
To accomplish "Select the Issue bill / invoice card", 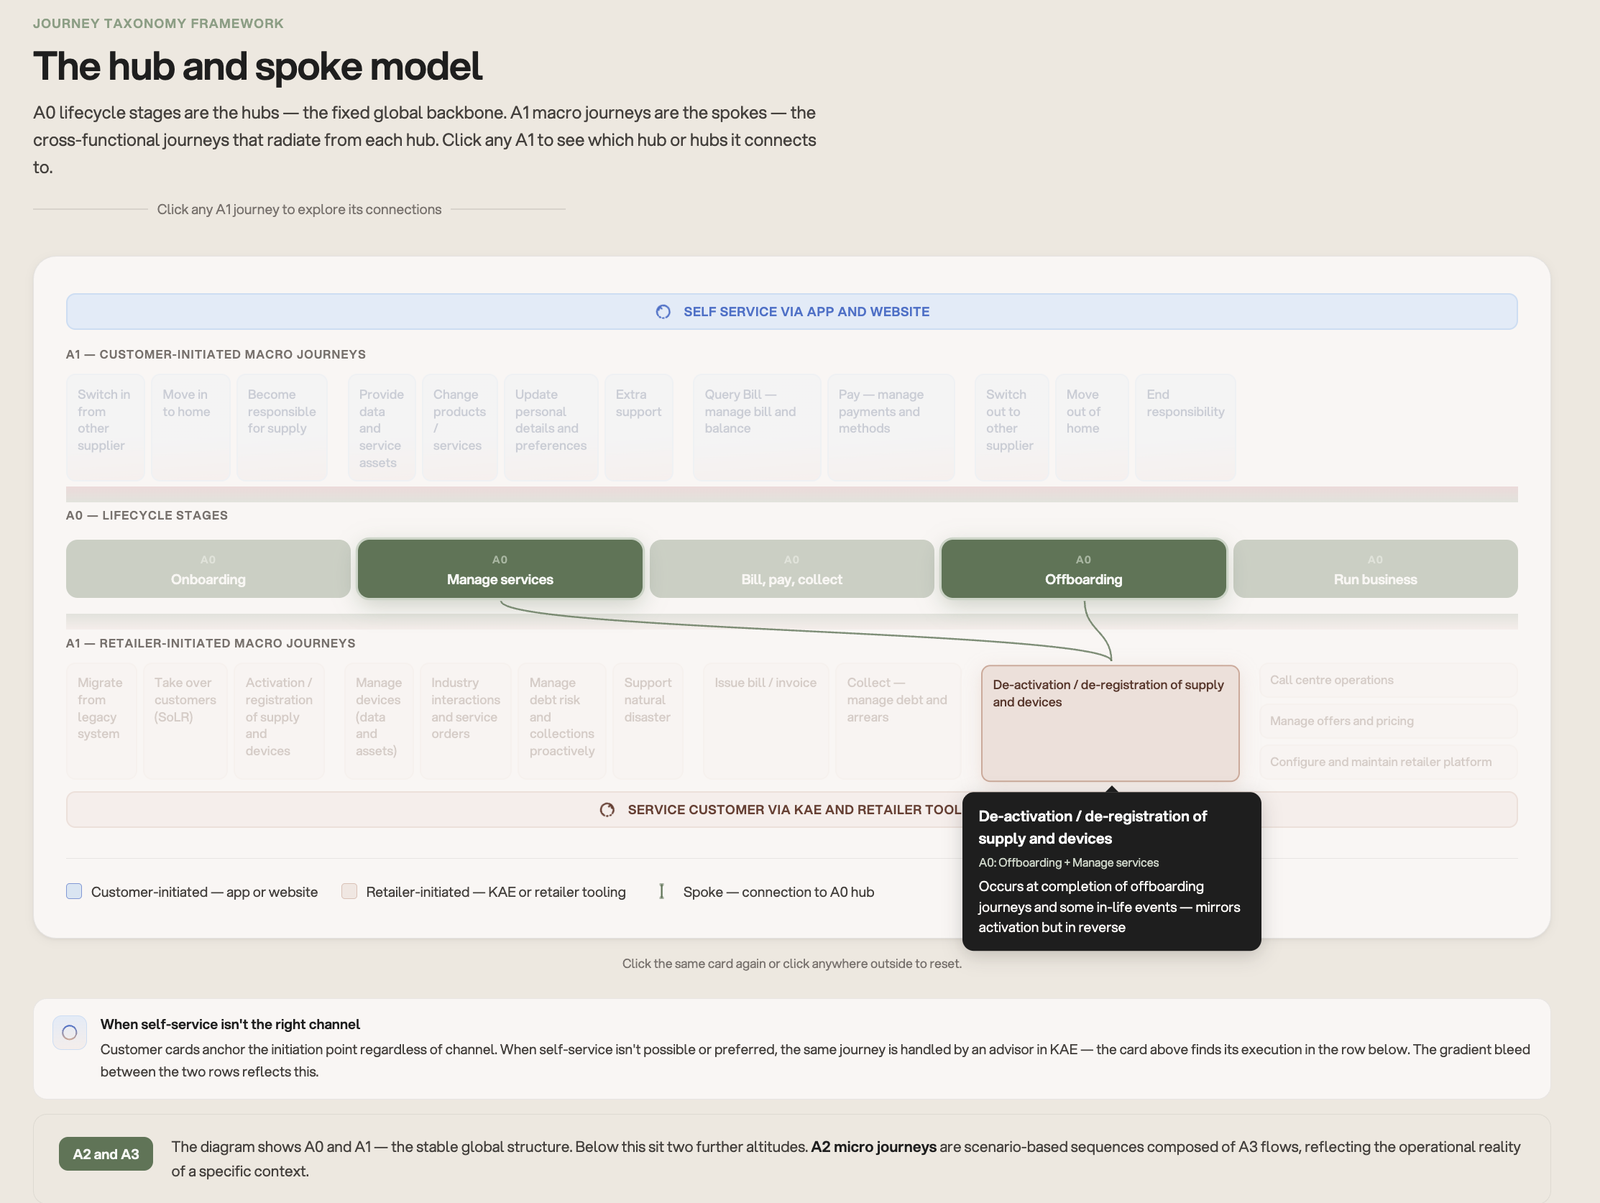I will pyautogui.click(x=766, y=721).
